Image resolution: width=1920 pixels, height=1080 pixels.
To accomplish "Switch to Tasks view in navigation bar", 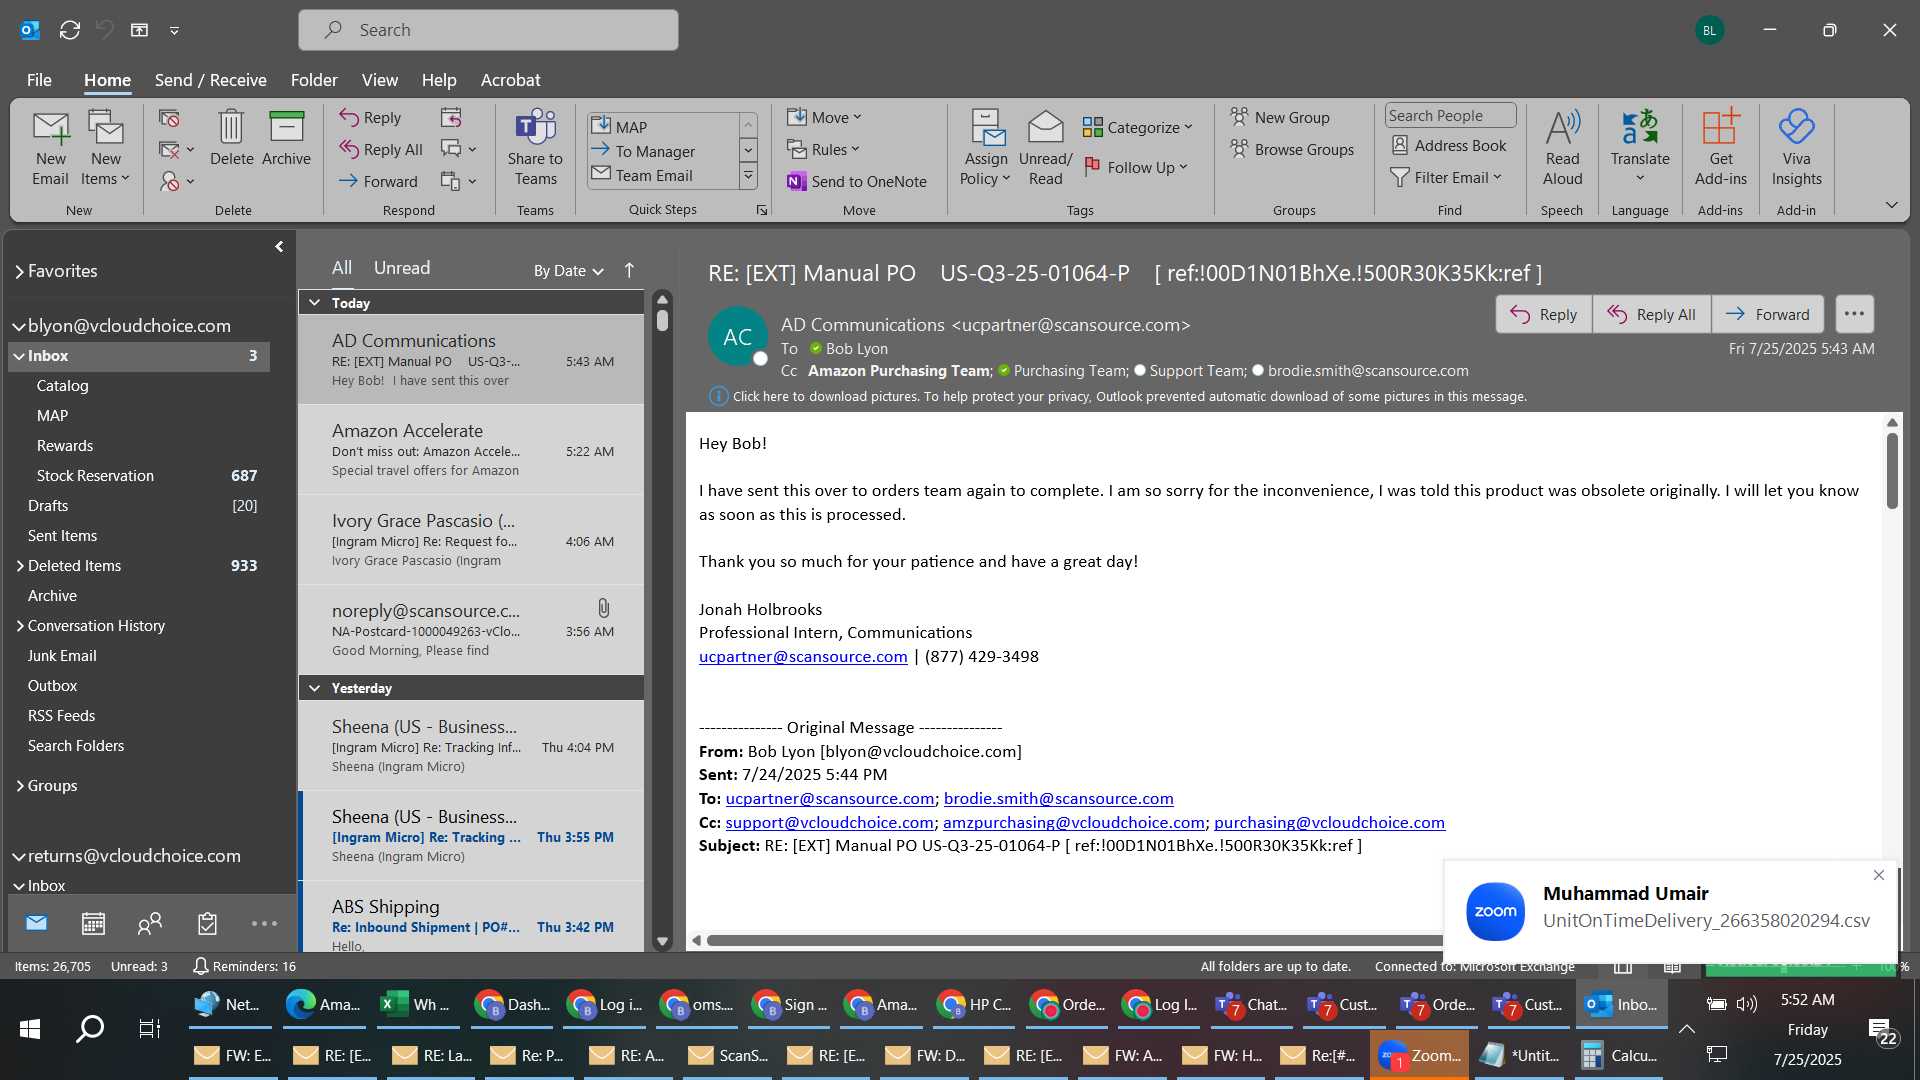I will pos(207,924).
